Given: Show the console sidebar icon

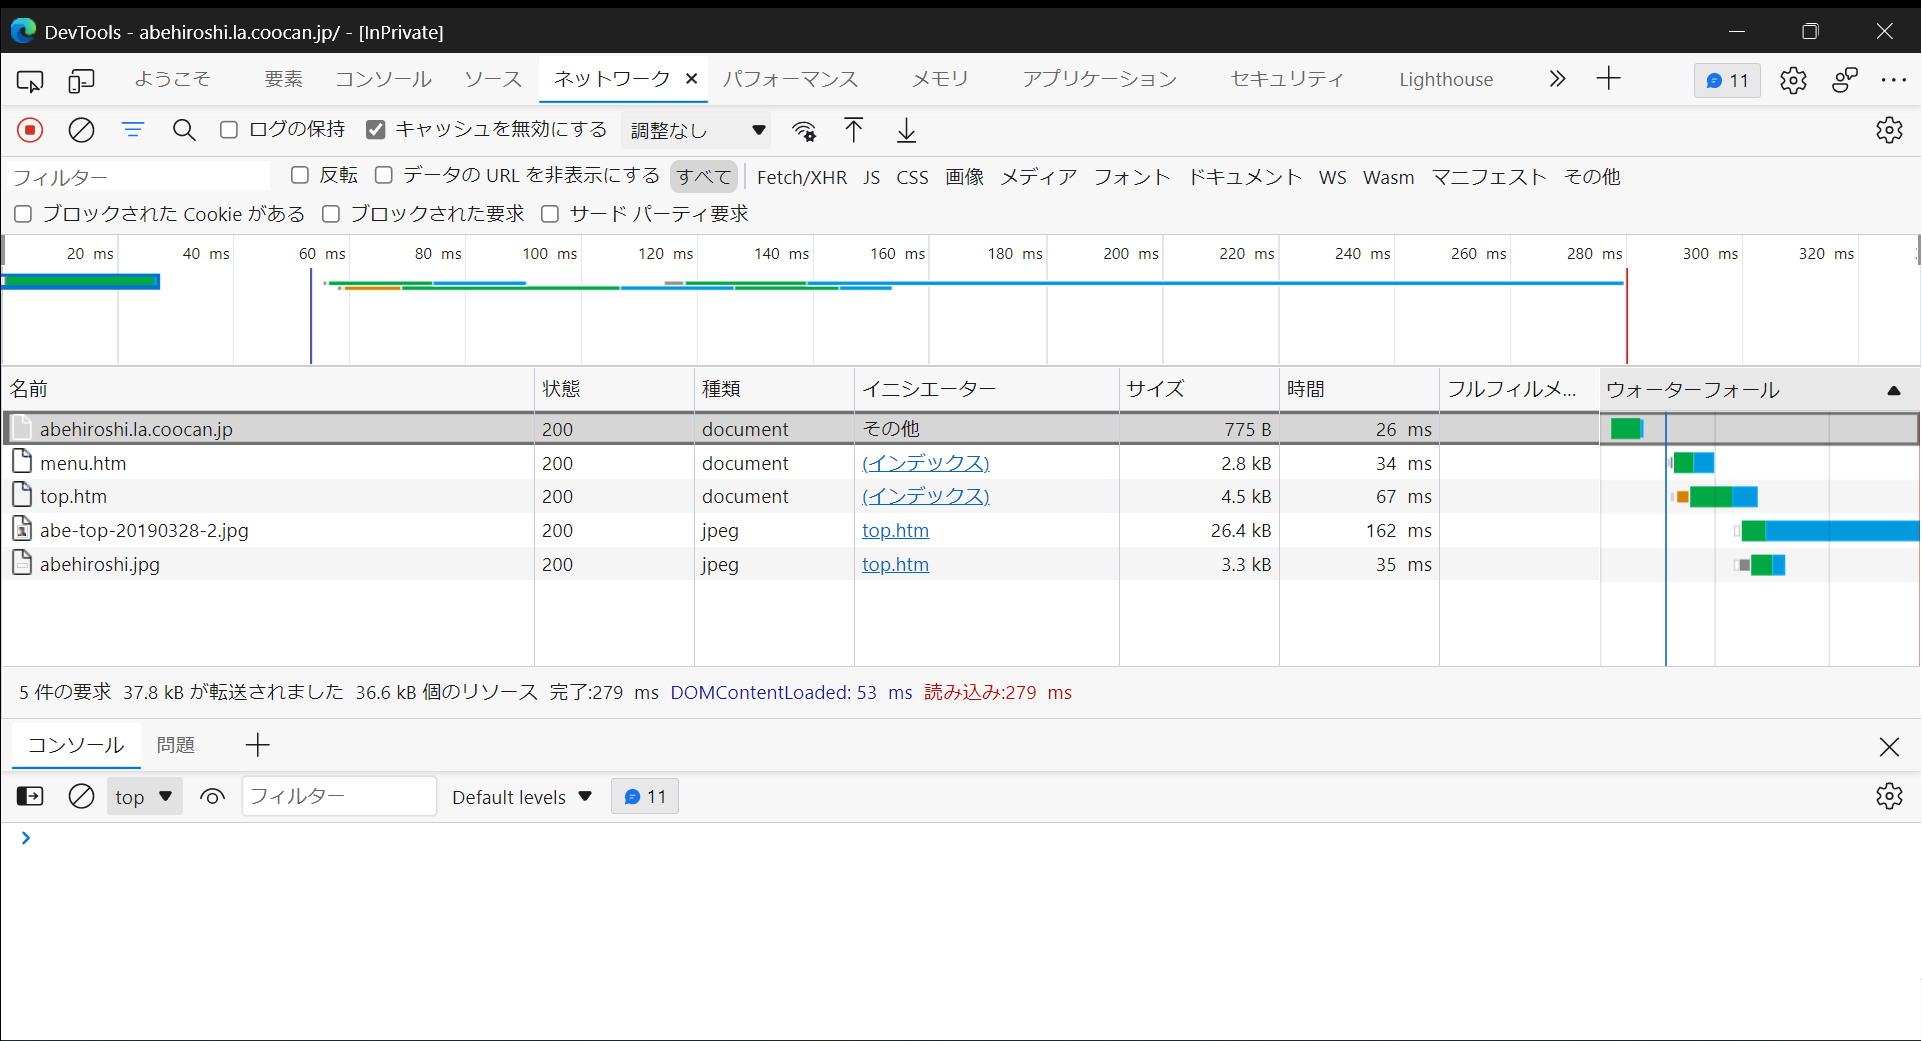Looking at the screenshot, I should coord(30,796).
